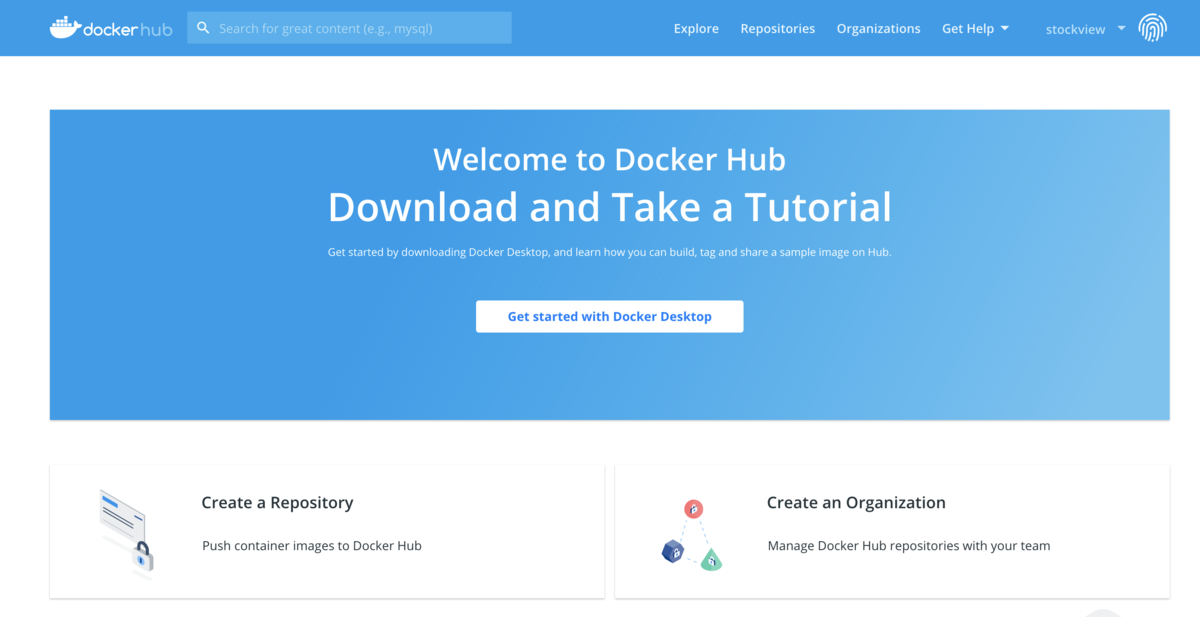Open the Create a Repository heading
The height and width of the screenshot is (617, 1200).
click(277, 503)
